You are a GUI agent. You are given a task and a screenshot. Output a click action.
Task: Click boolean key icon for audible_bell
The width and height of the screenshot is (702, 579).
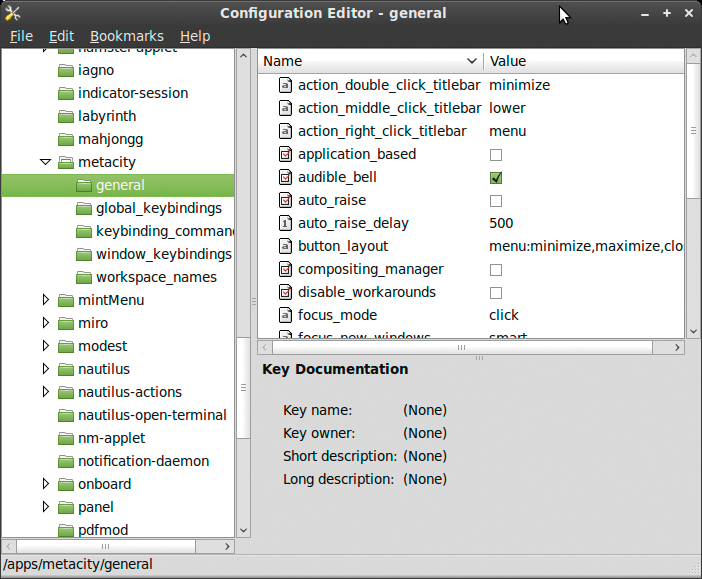pyautogui.click(x=285, y=177)
